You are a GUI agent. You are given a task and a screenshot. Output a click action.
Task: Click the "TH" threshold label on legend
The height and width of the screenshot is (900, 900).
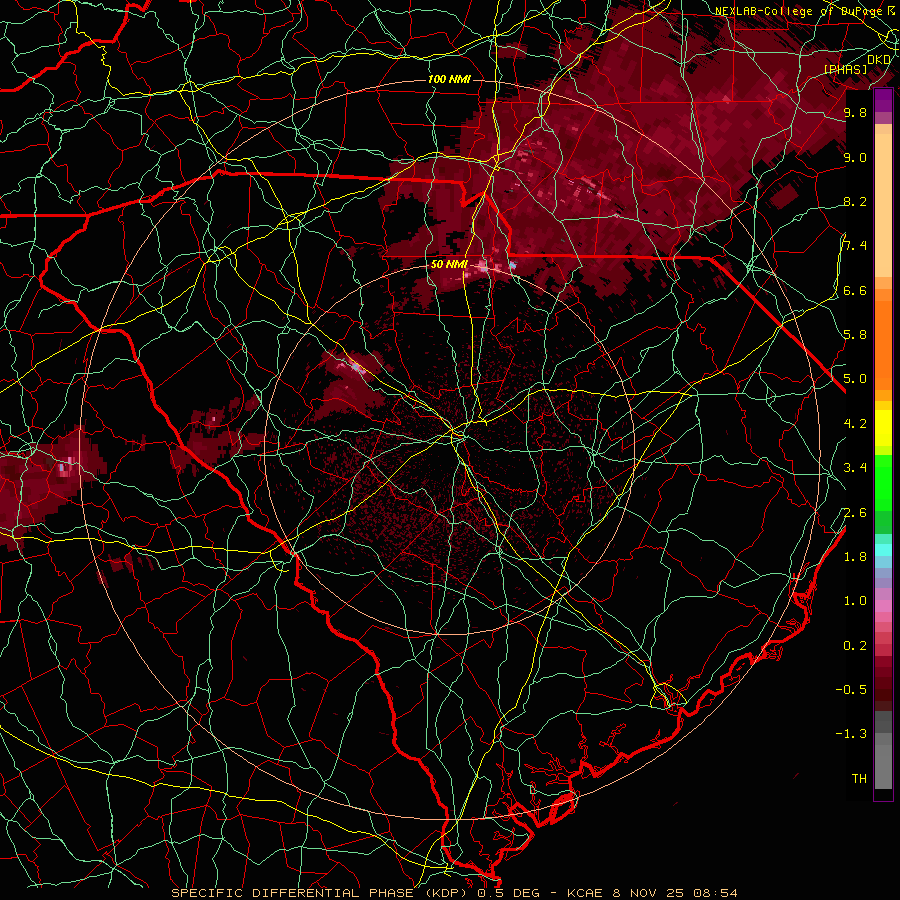pos(859,778)
